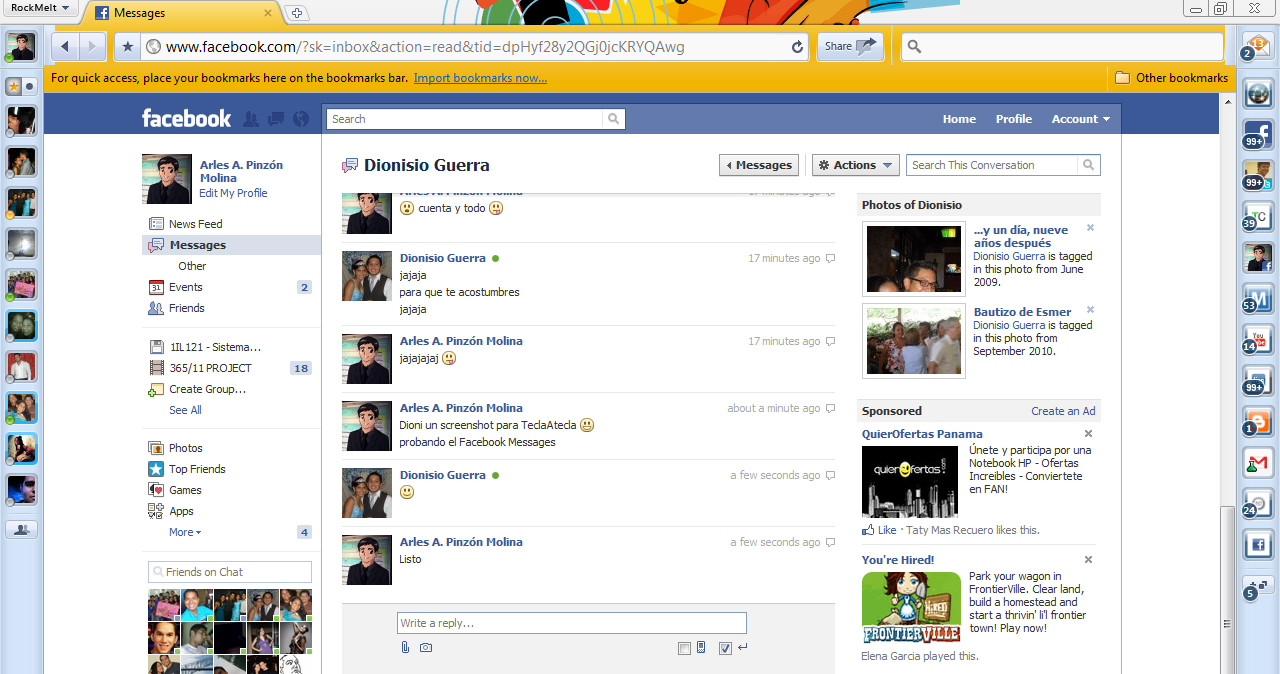Open Gmail app in RockMelt right edge
Viewport: 1280px width, 674px height.
pos(1258,463)
